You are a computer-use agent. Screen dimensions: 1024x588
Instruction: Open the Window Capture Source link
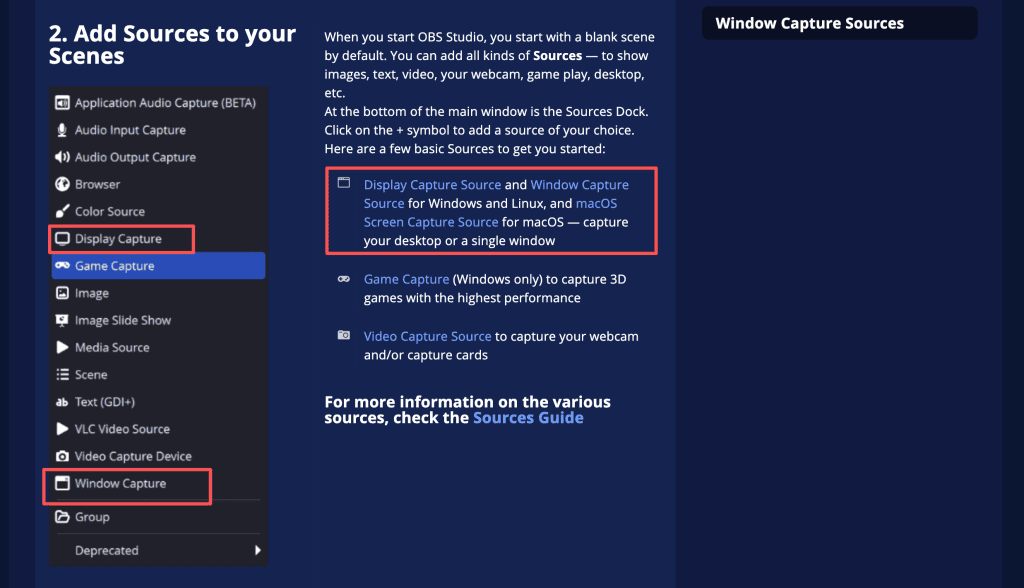[x=496, y=194]
